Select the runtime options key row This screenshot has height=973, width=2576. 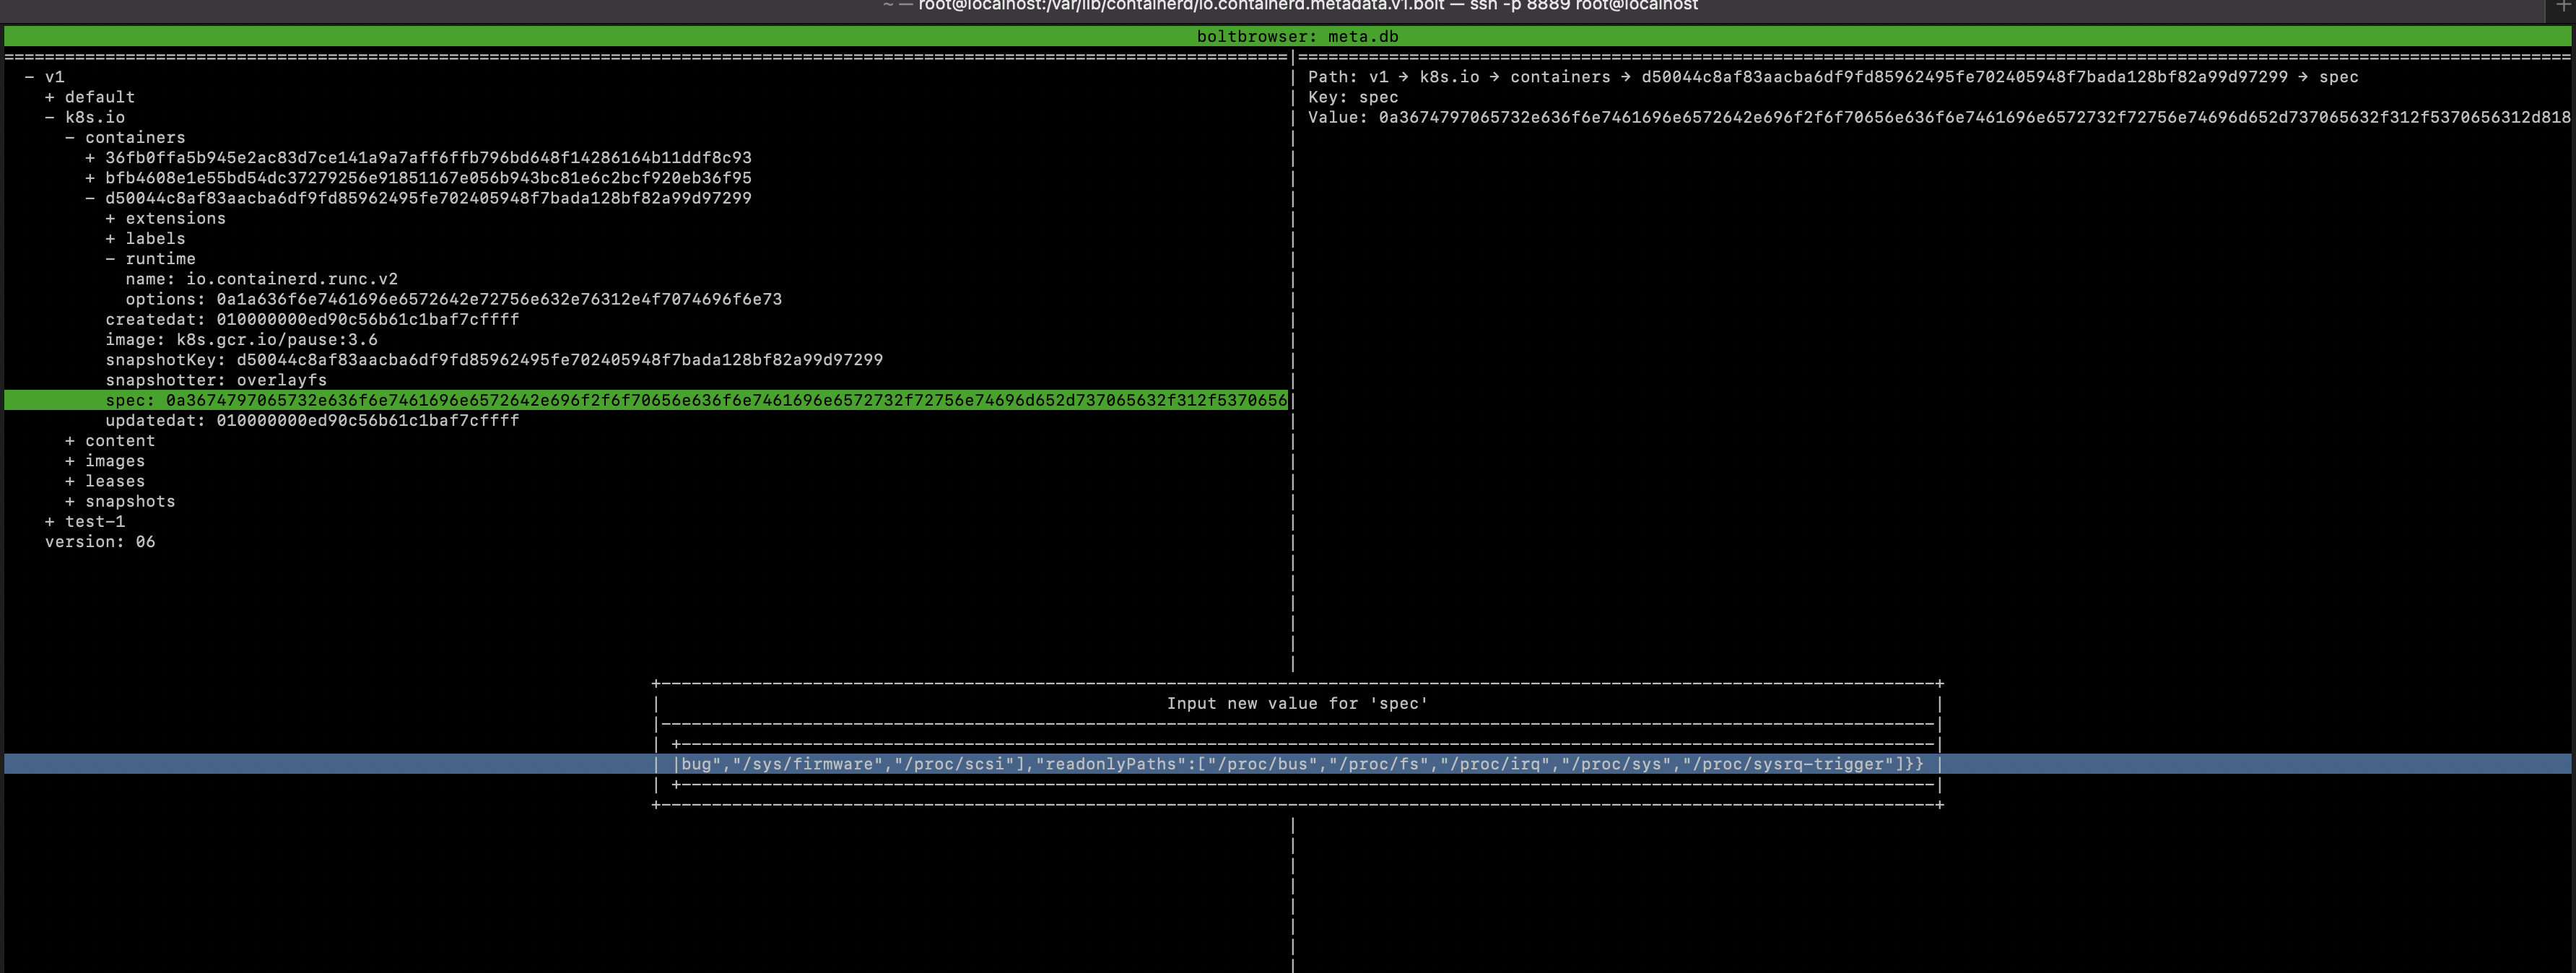tap(454, 299)
